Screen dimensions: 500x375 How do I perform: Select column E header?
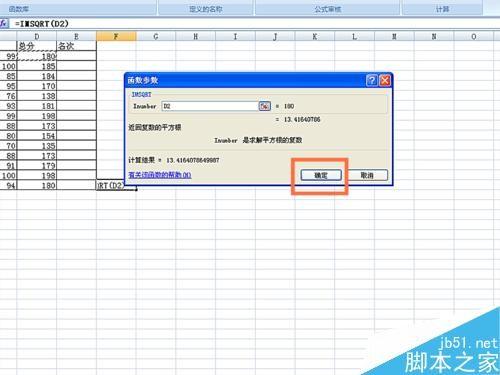click(x=76, y=36)
